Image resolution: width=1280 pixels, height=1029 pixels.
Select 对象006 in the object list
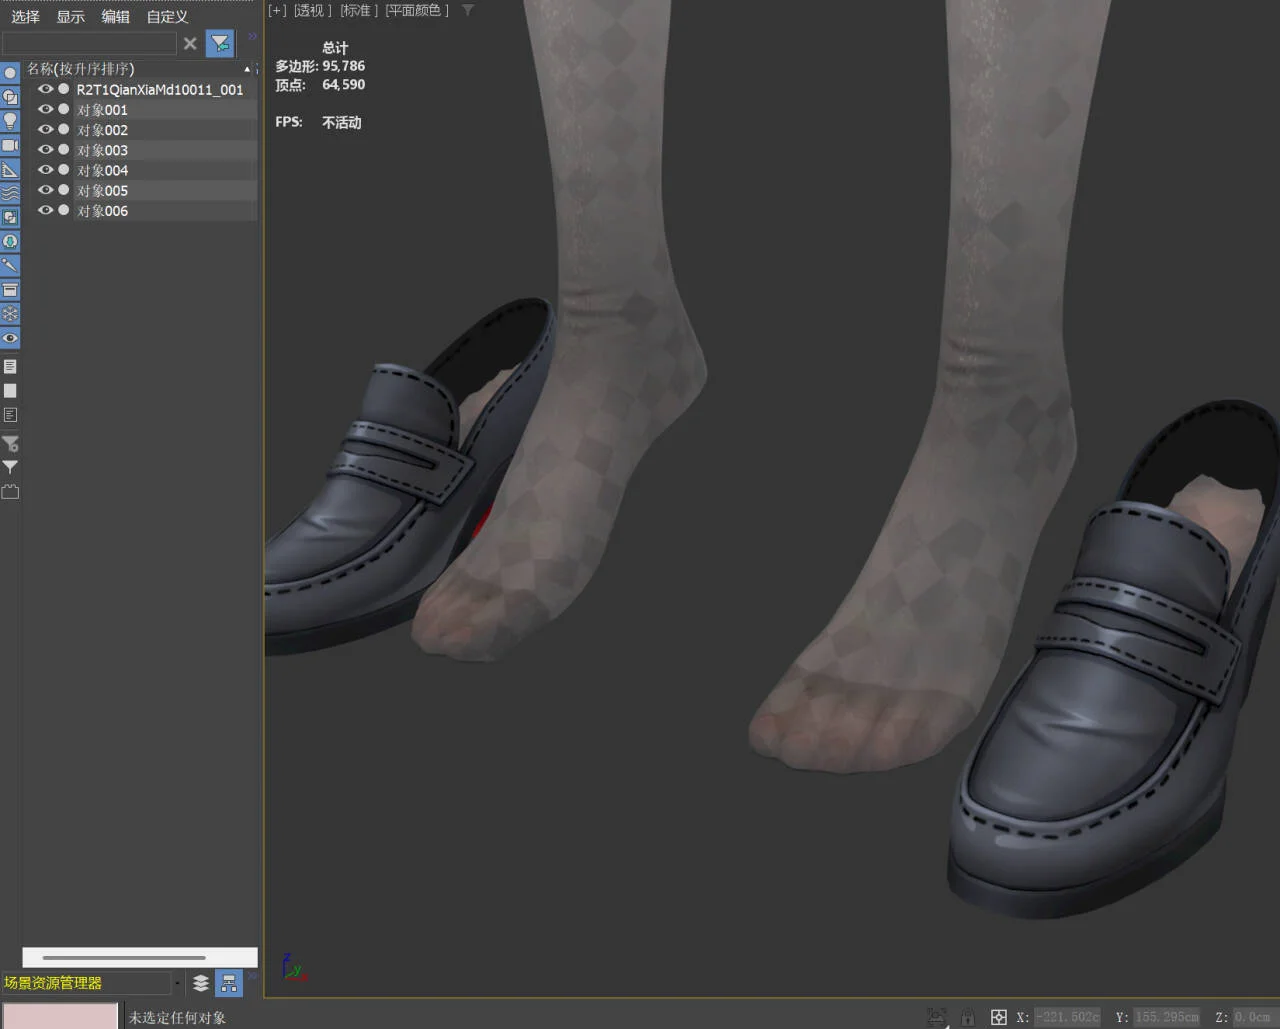click(x=103, y=211)
